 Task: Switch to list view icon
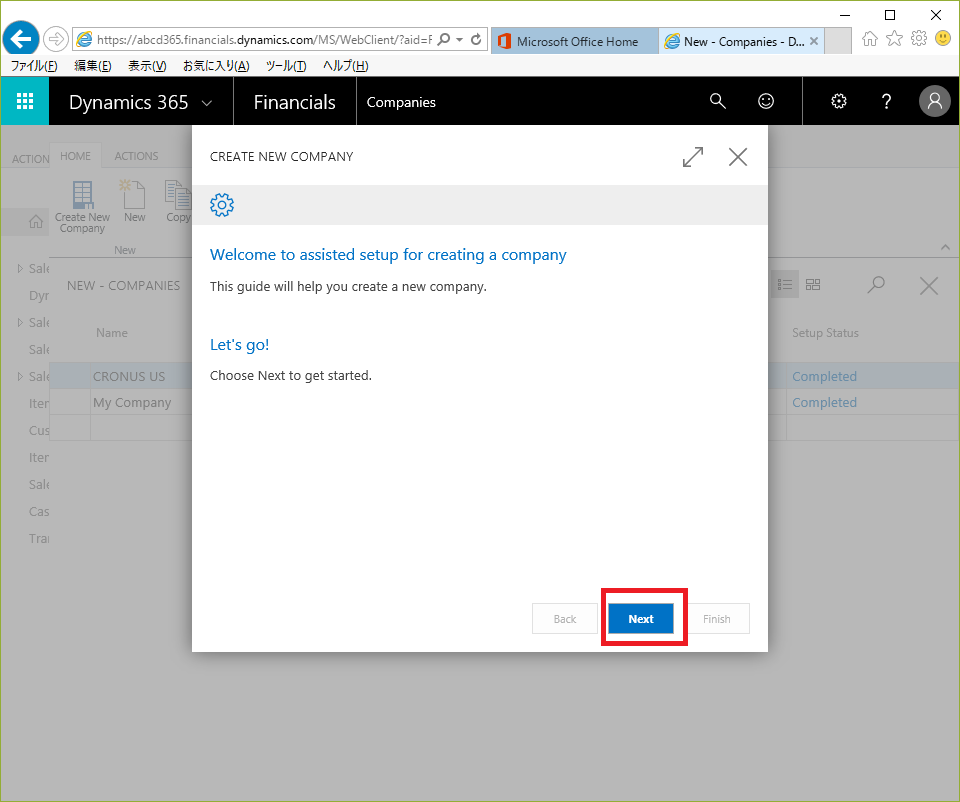click(784, 285)
